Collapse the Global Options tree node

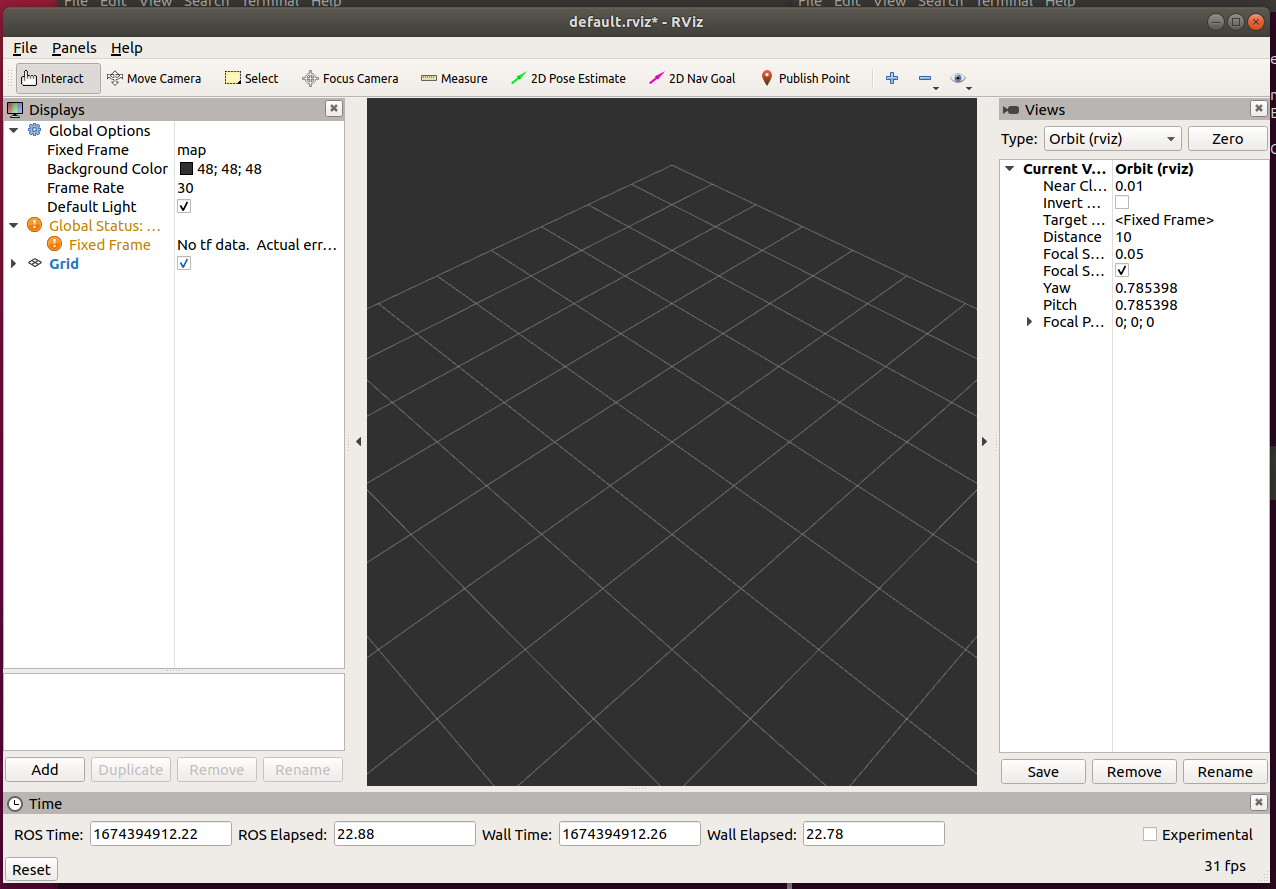coord(14,130)
